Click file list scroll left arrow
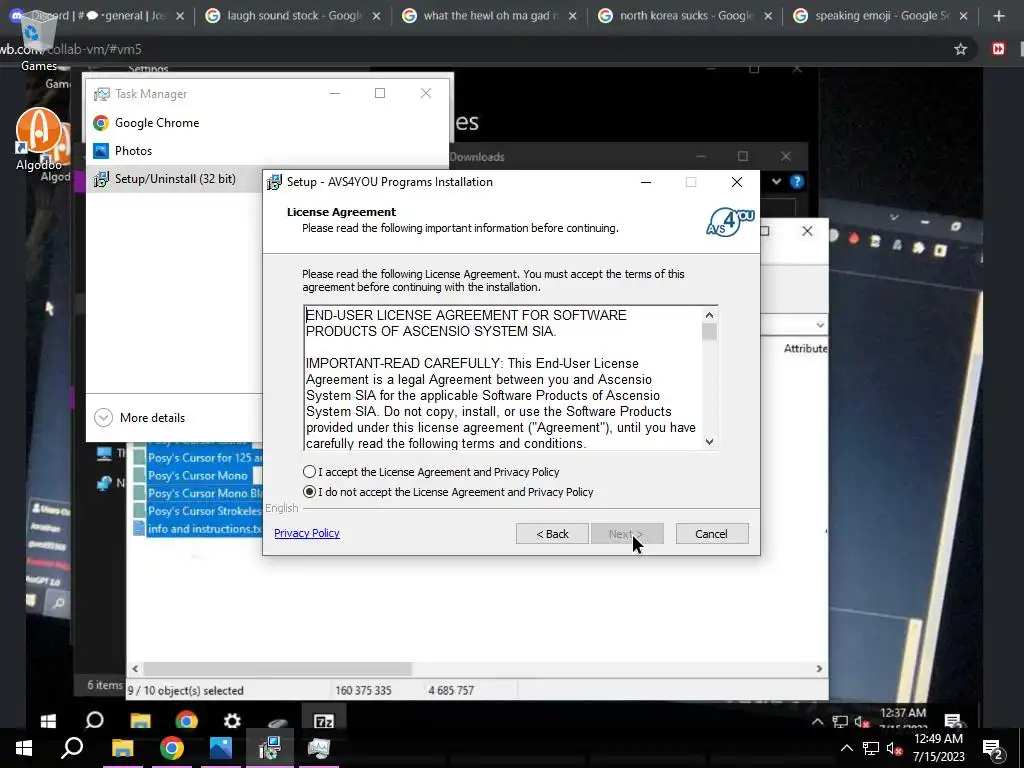1024x768 pixels. pos(135,669)
